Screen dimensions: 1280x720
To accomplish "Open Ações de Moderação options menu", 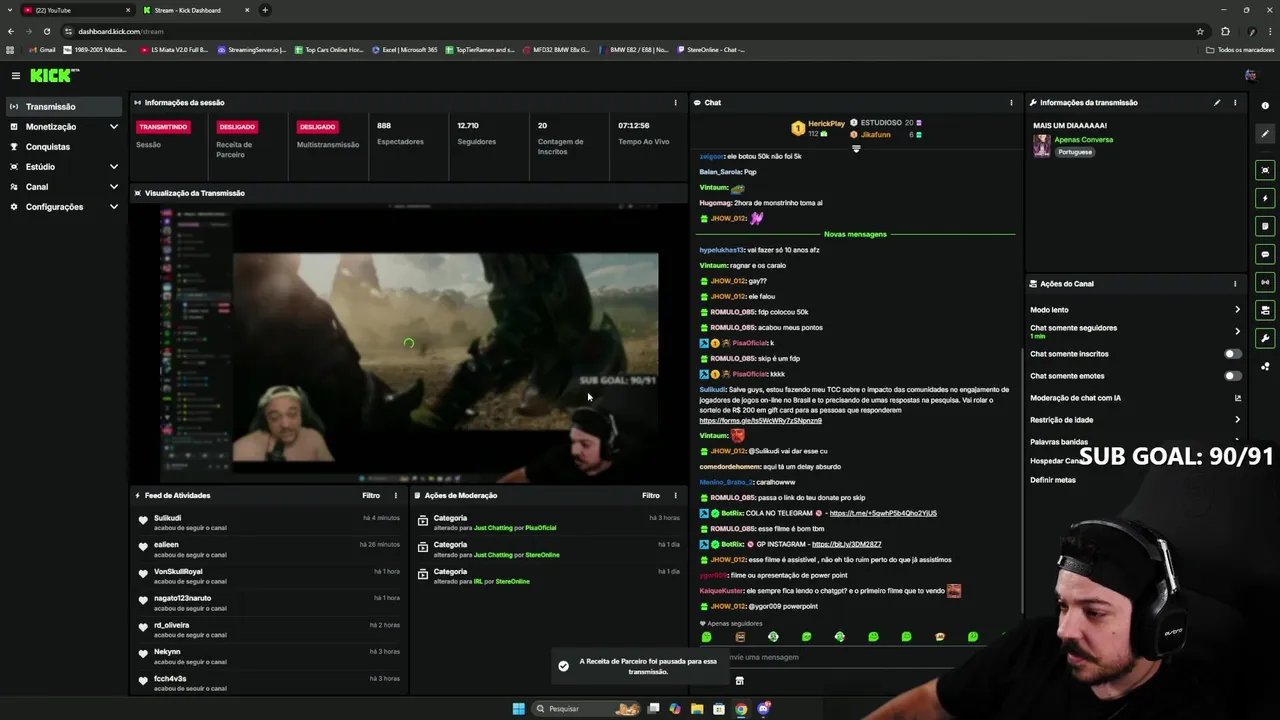I will click(x=675, y=495).
